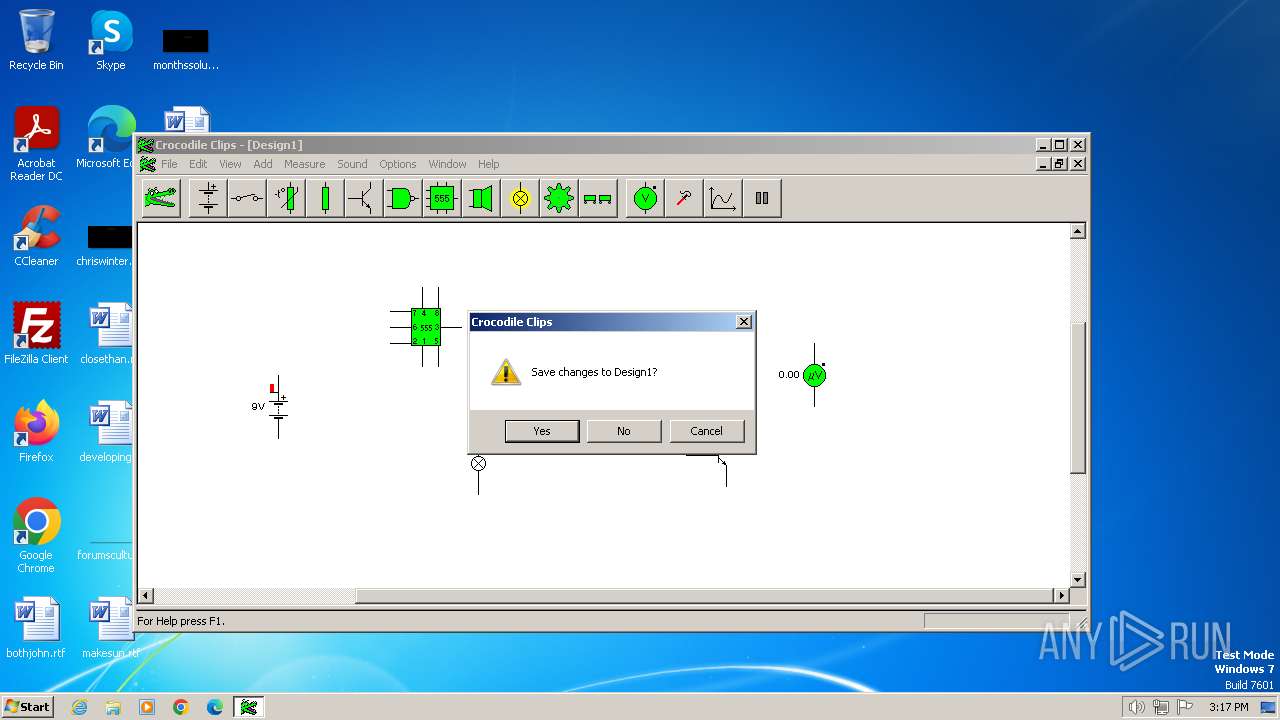This screenshot has width=1280, height=720.
Task: Open the connectors toolbar icon
Action: tap(598, 198)
